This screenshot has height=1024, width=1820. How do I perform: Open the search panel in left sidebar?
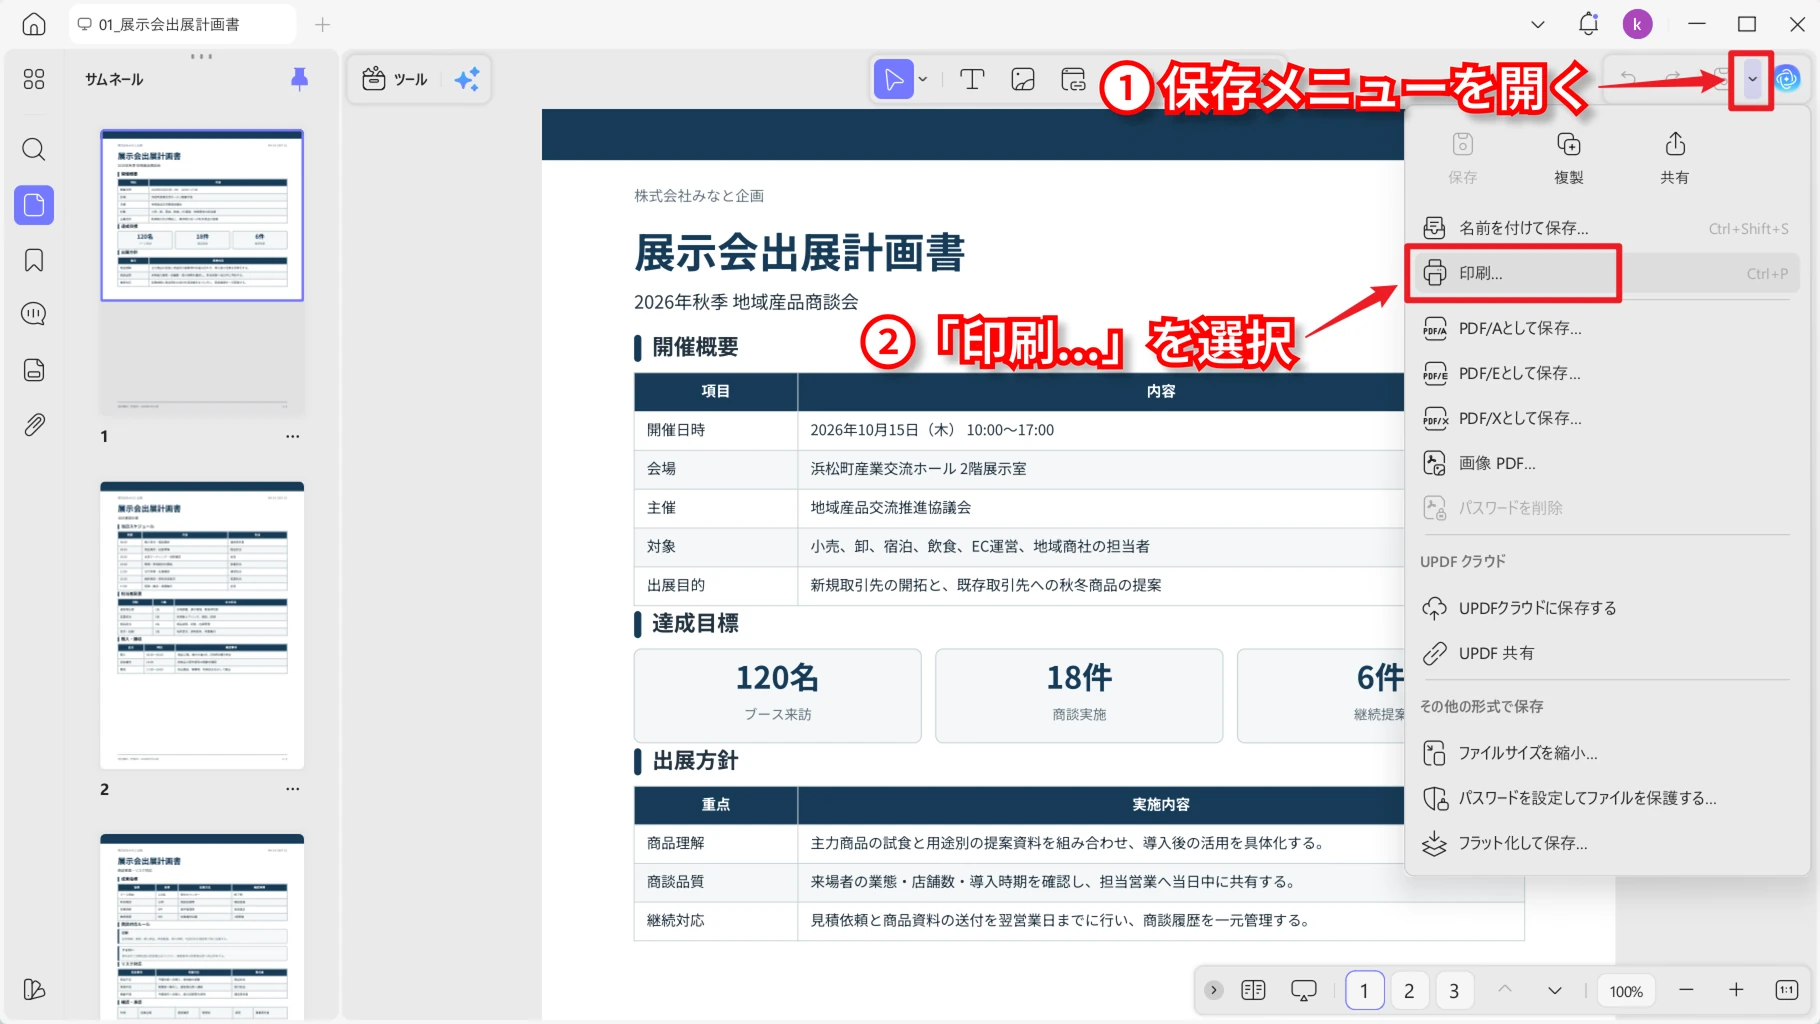tap(34, 150)
